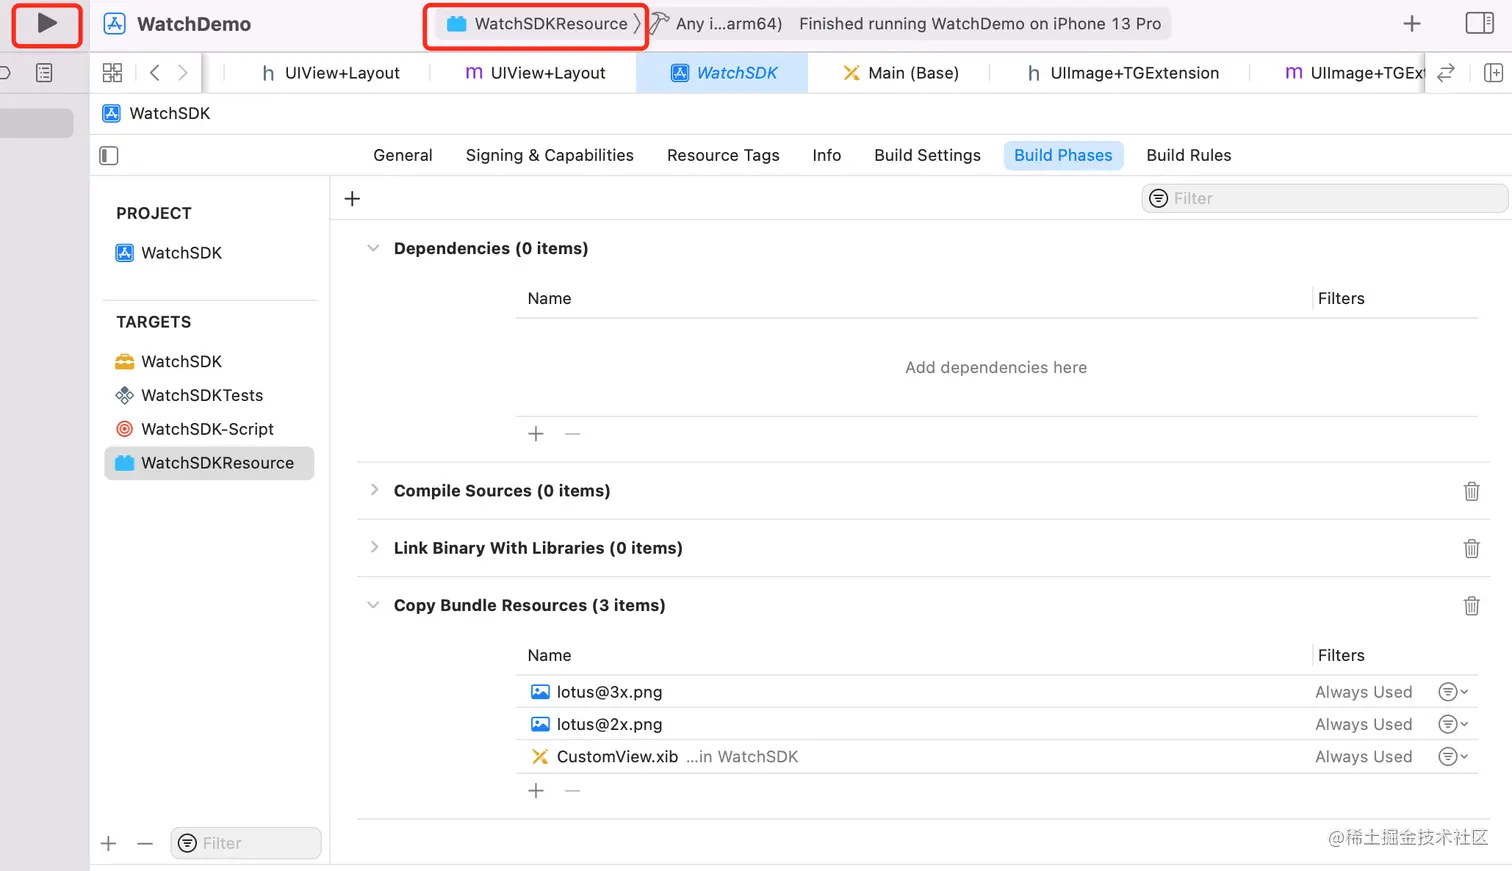Open the related items grid menu
The width and height of the screenshot is (1512, 871).
coord(112,73)
